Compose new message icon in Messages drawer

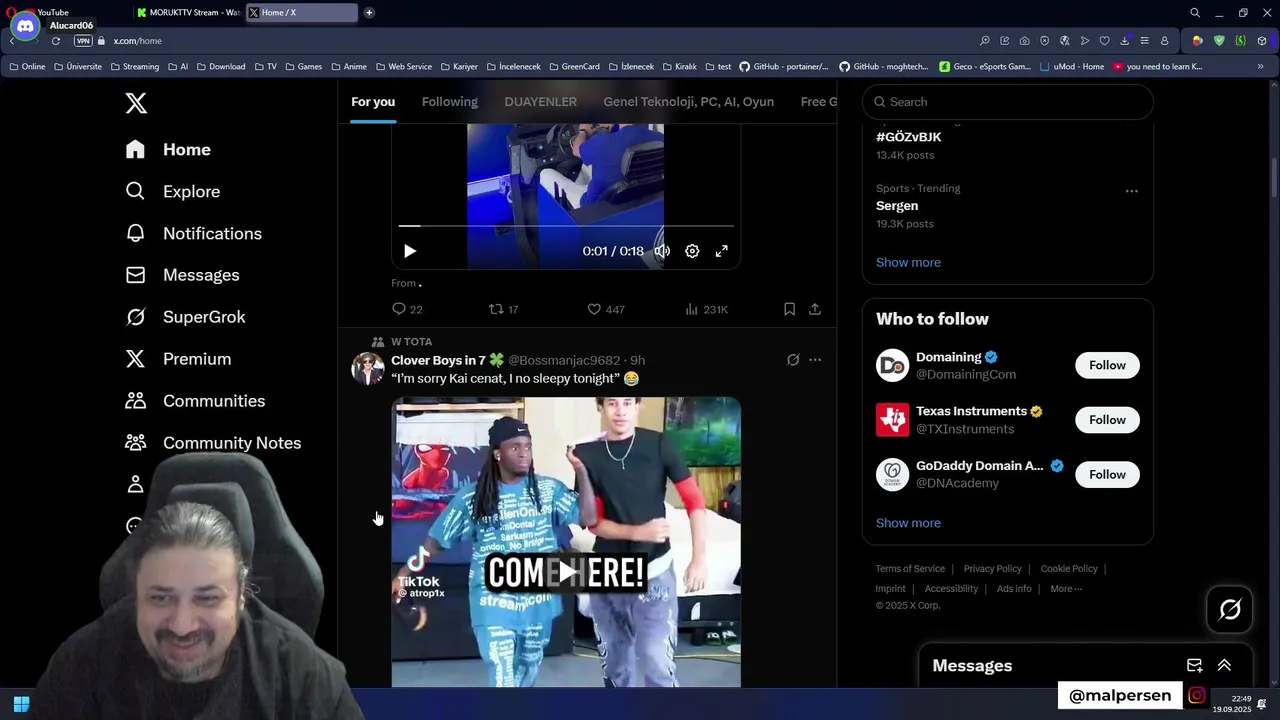tap(1194, 666)
